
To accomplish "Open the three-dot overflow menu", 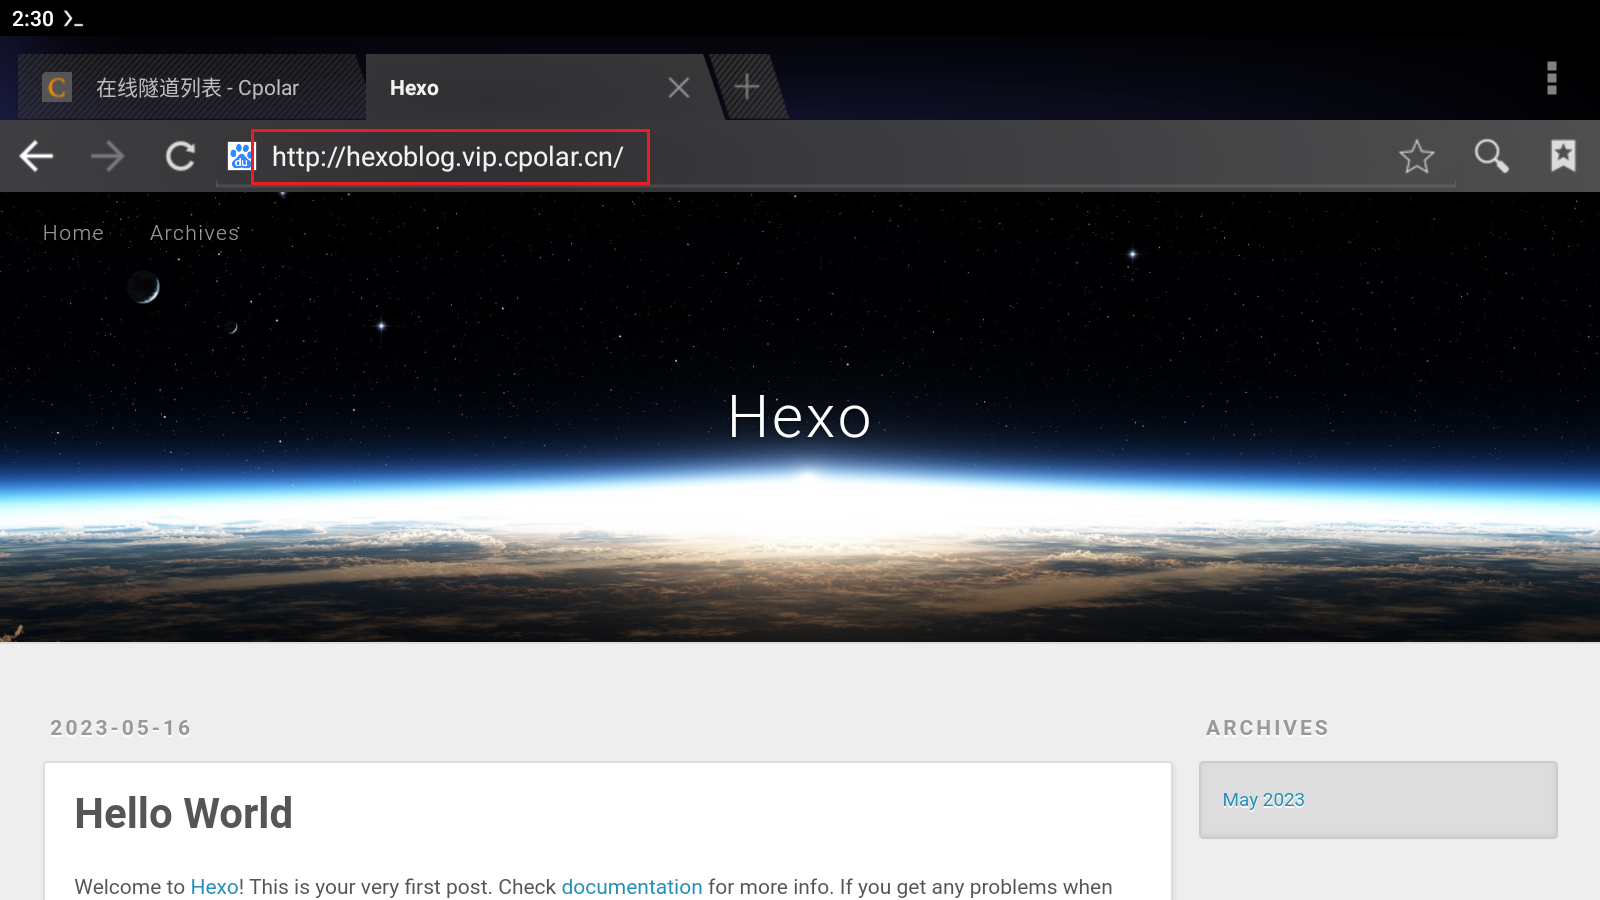I will (1552, 78).
